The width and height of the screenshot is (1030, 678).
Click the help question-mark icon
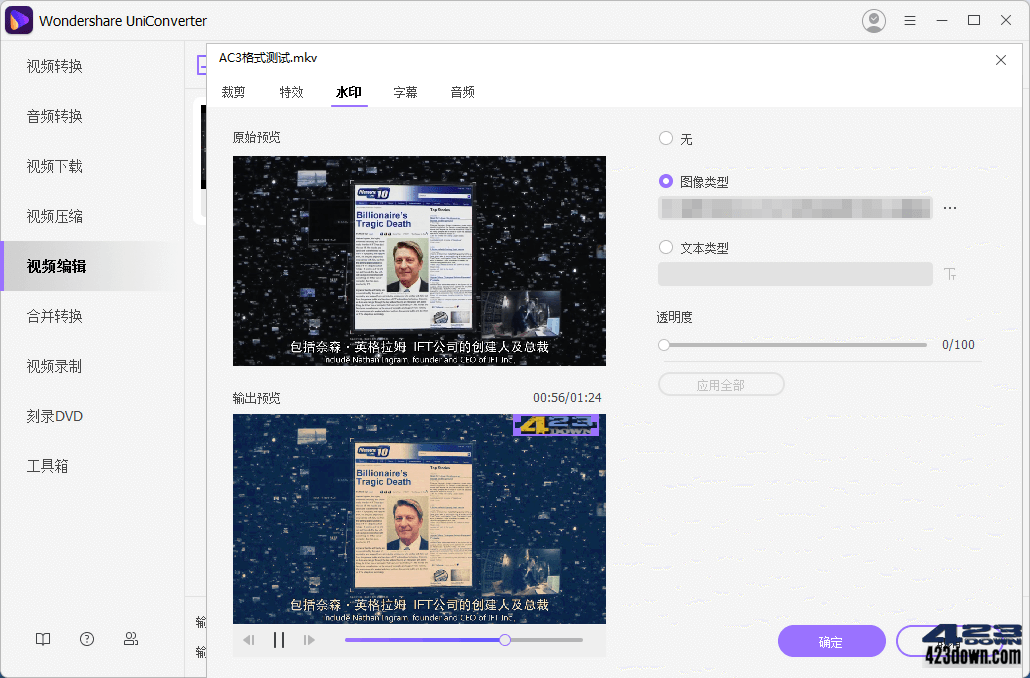[86, 638]
